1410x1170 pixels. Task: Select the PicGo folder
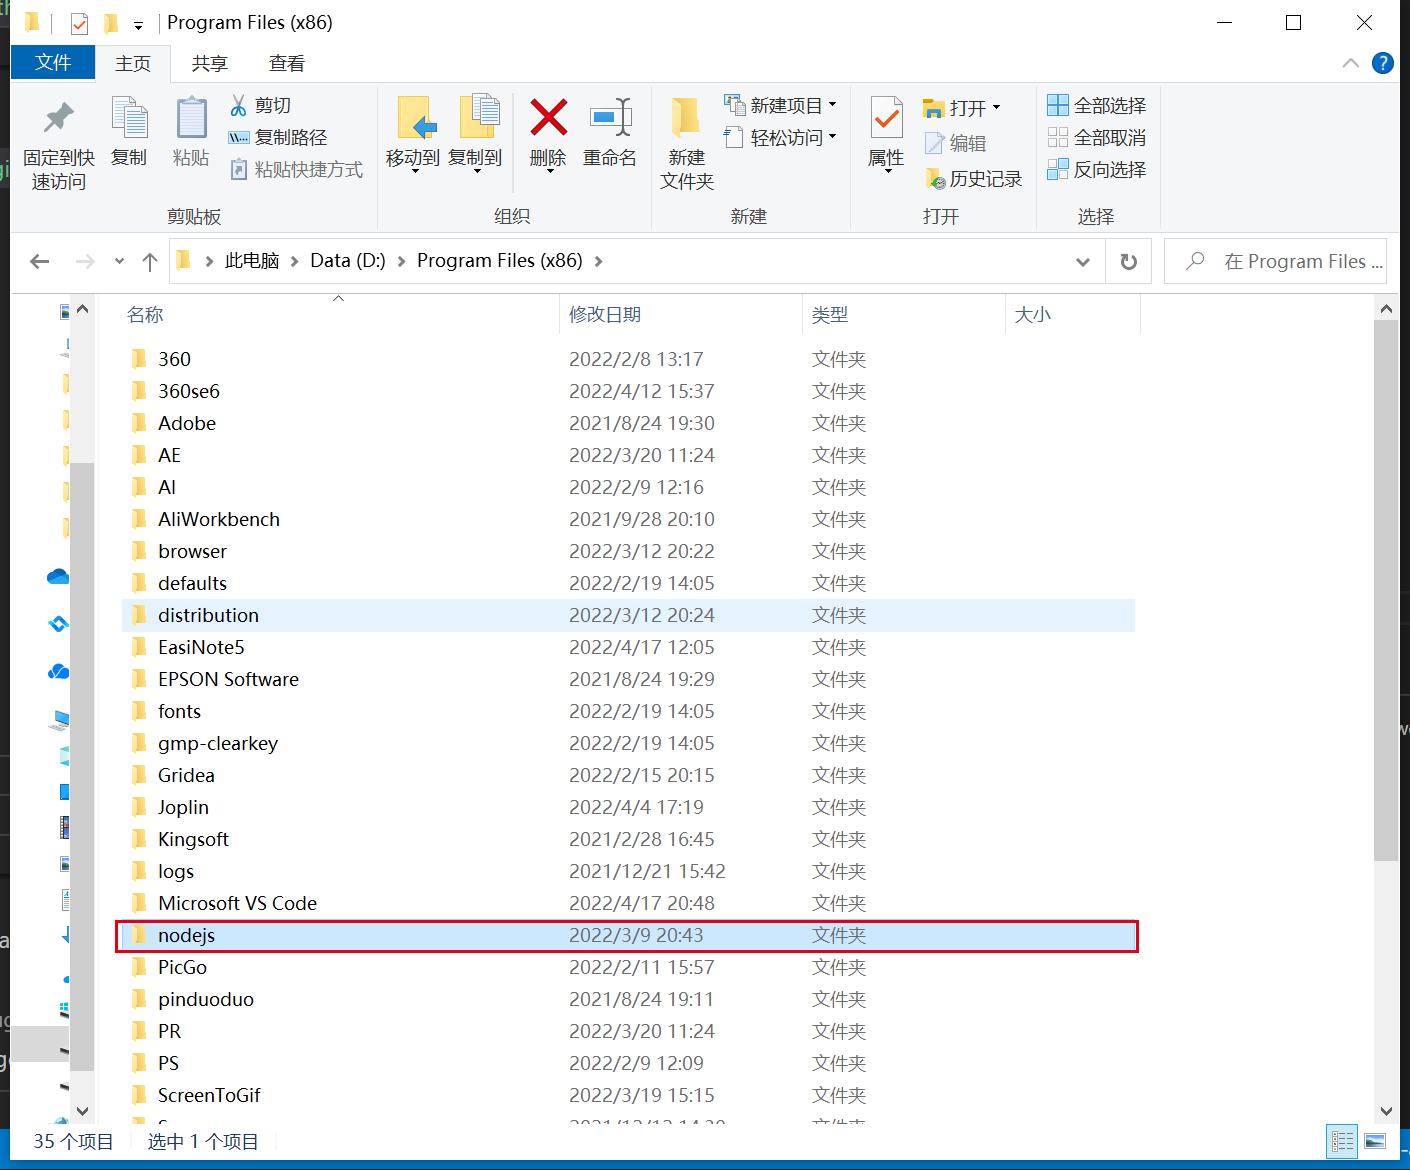(627, 967)
